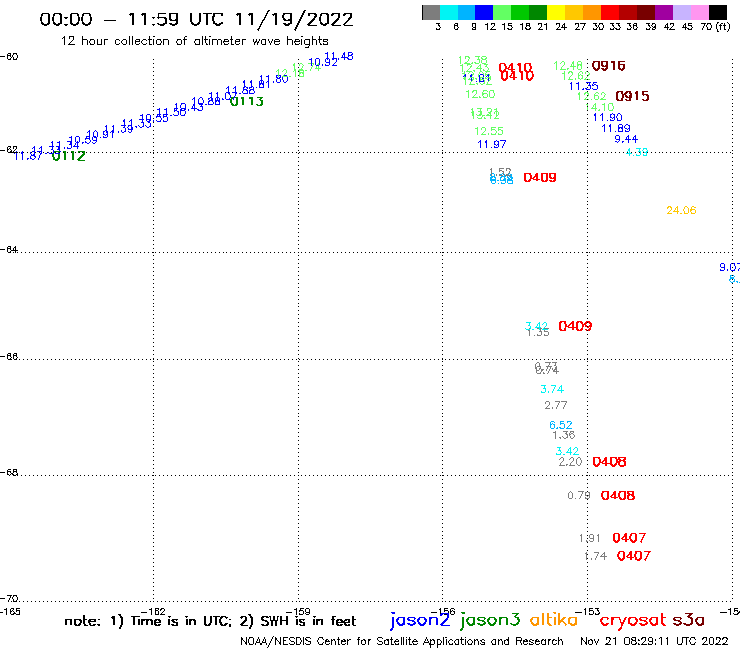Screen dimensions: 740x650
Task: Select the blue value "11.48" at track top
Action: [339, 56]
